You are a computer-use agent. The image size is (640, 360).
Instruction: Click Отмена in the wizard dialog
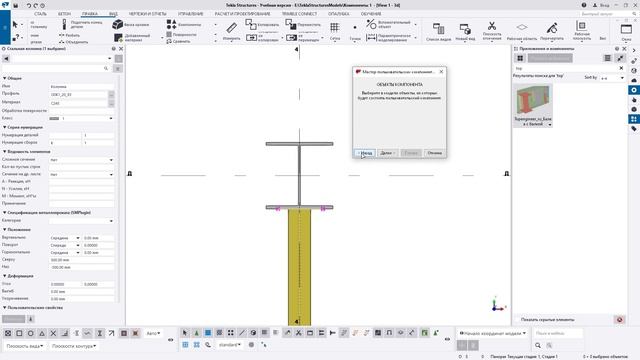pos(434,153)
